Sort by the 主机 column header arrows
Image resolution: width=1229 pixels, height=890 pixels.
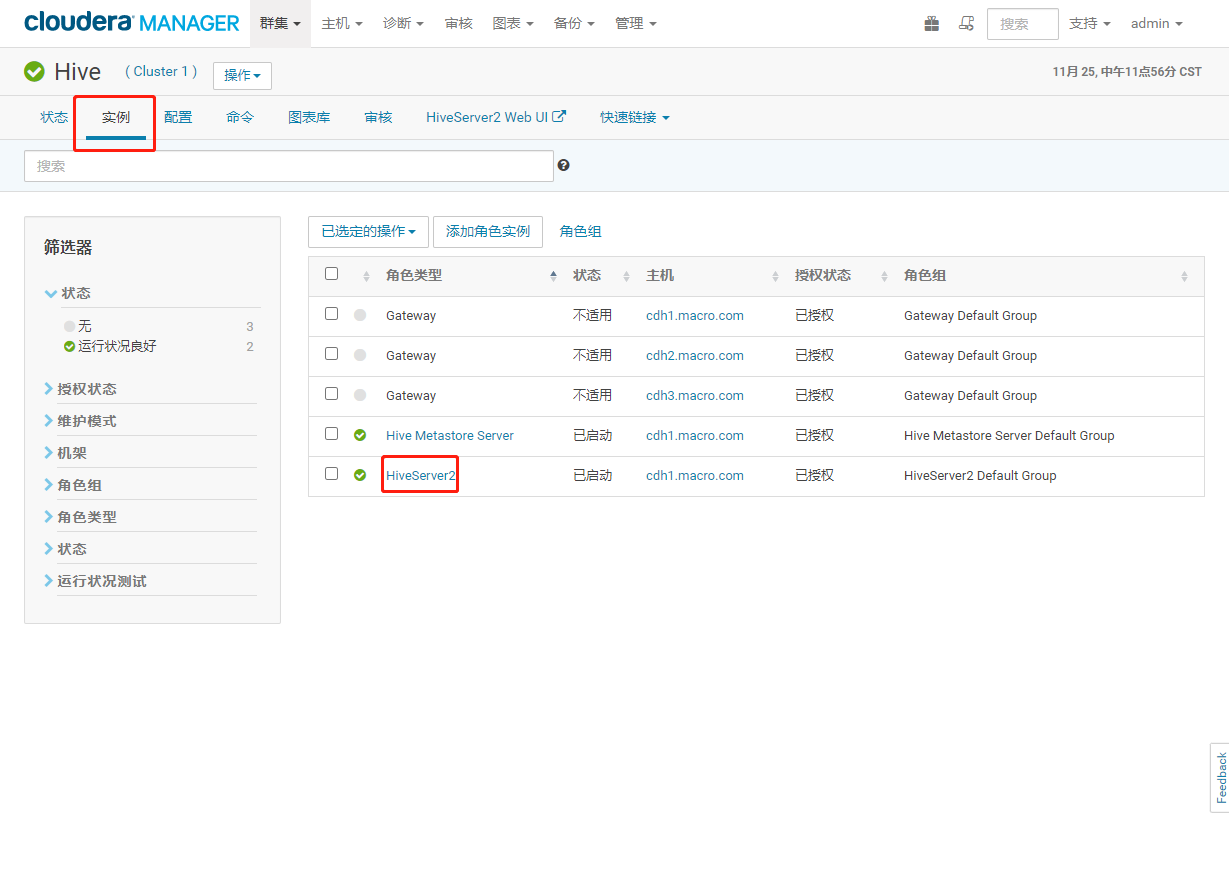pyautogui.click(x=776, y=276)
